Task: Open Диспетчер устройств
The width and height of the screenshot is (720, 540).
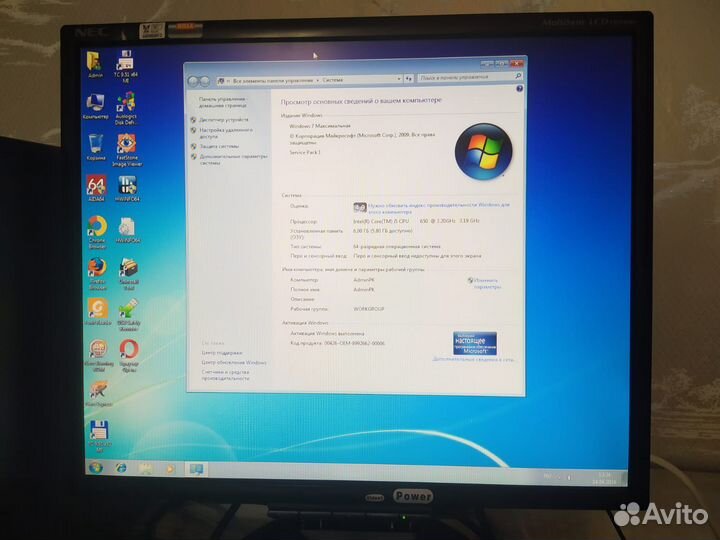Action: (224, 120)
